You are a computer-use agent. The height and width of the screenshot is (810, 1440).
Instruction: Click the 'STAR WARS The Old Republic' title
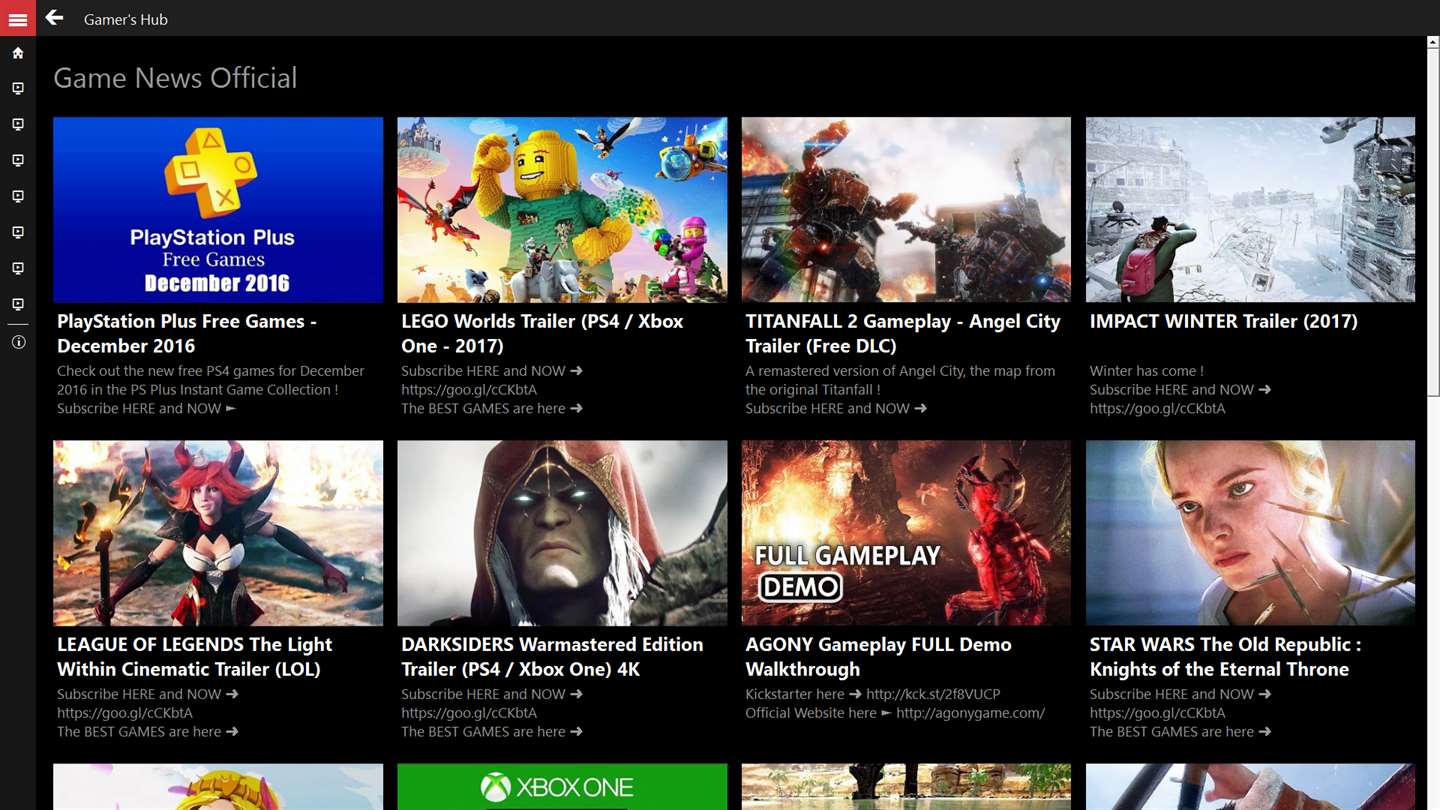click(x=1225, y=657)
